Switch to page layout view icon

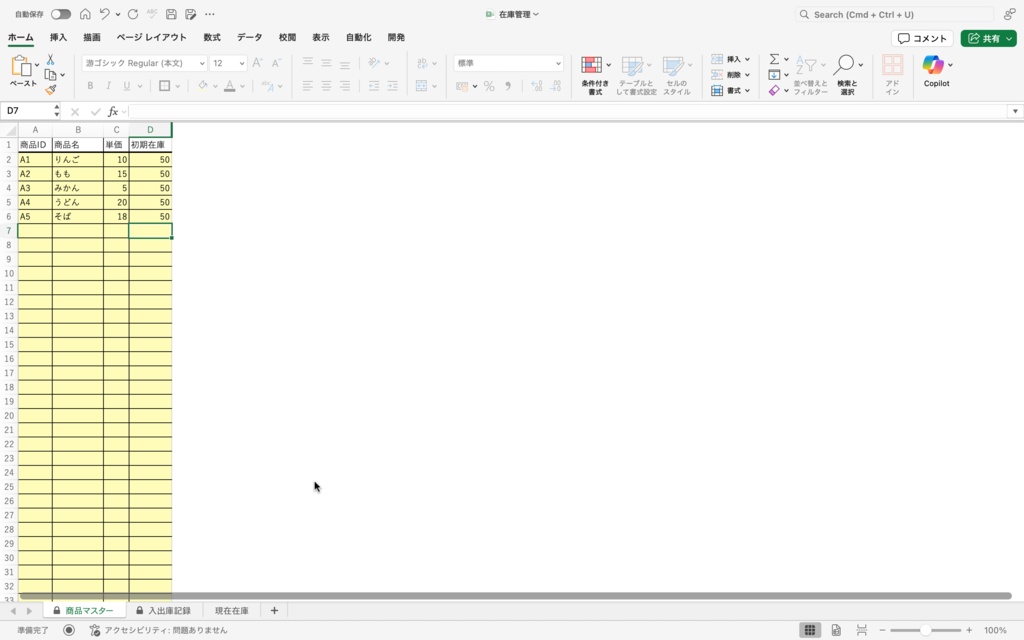tap(836, 630)
